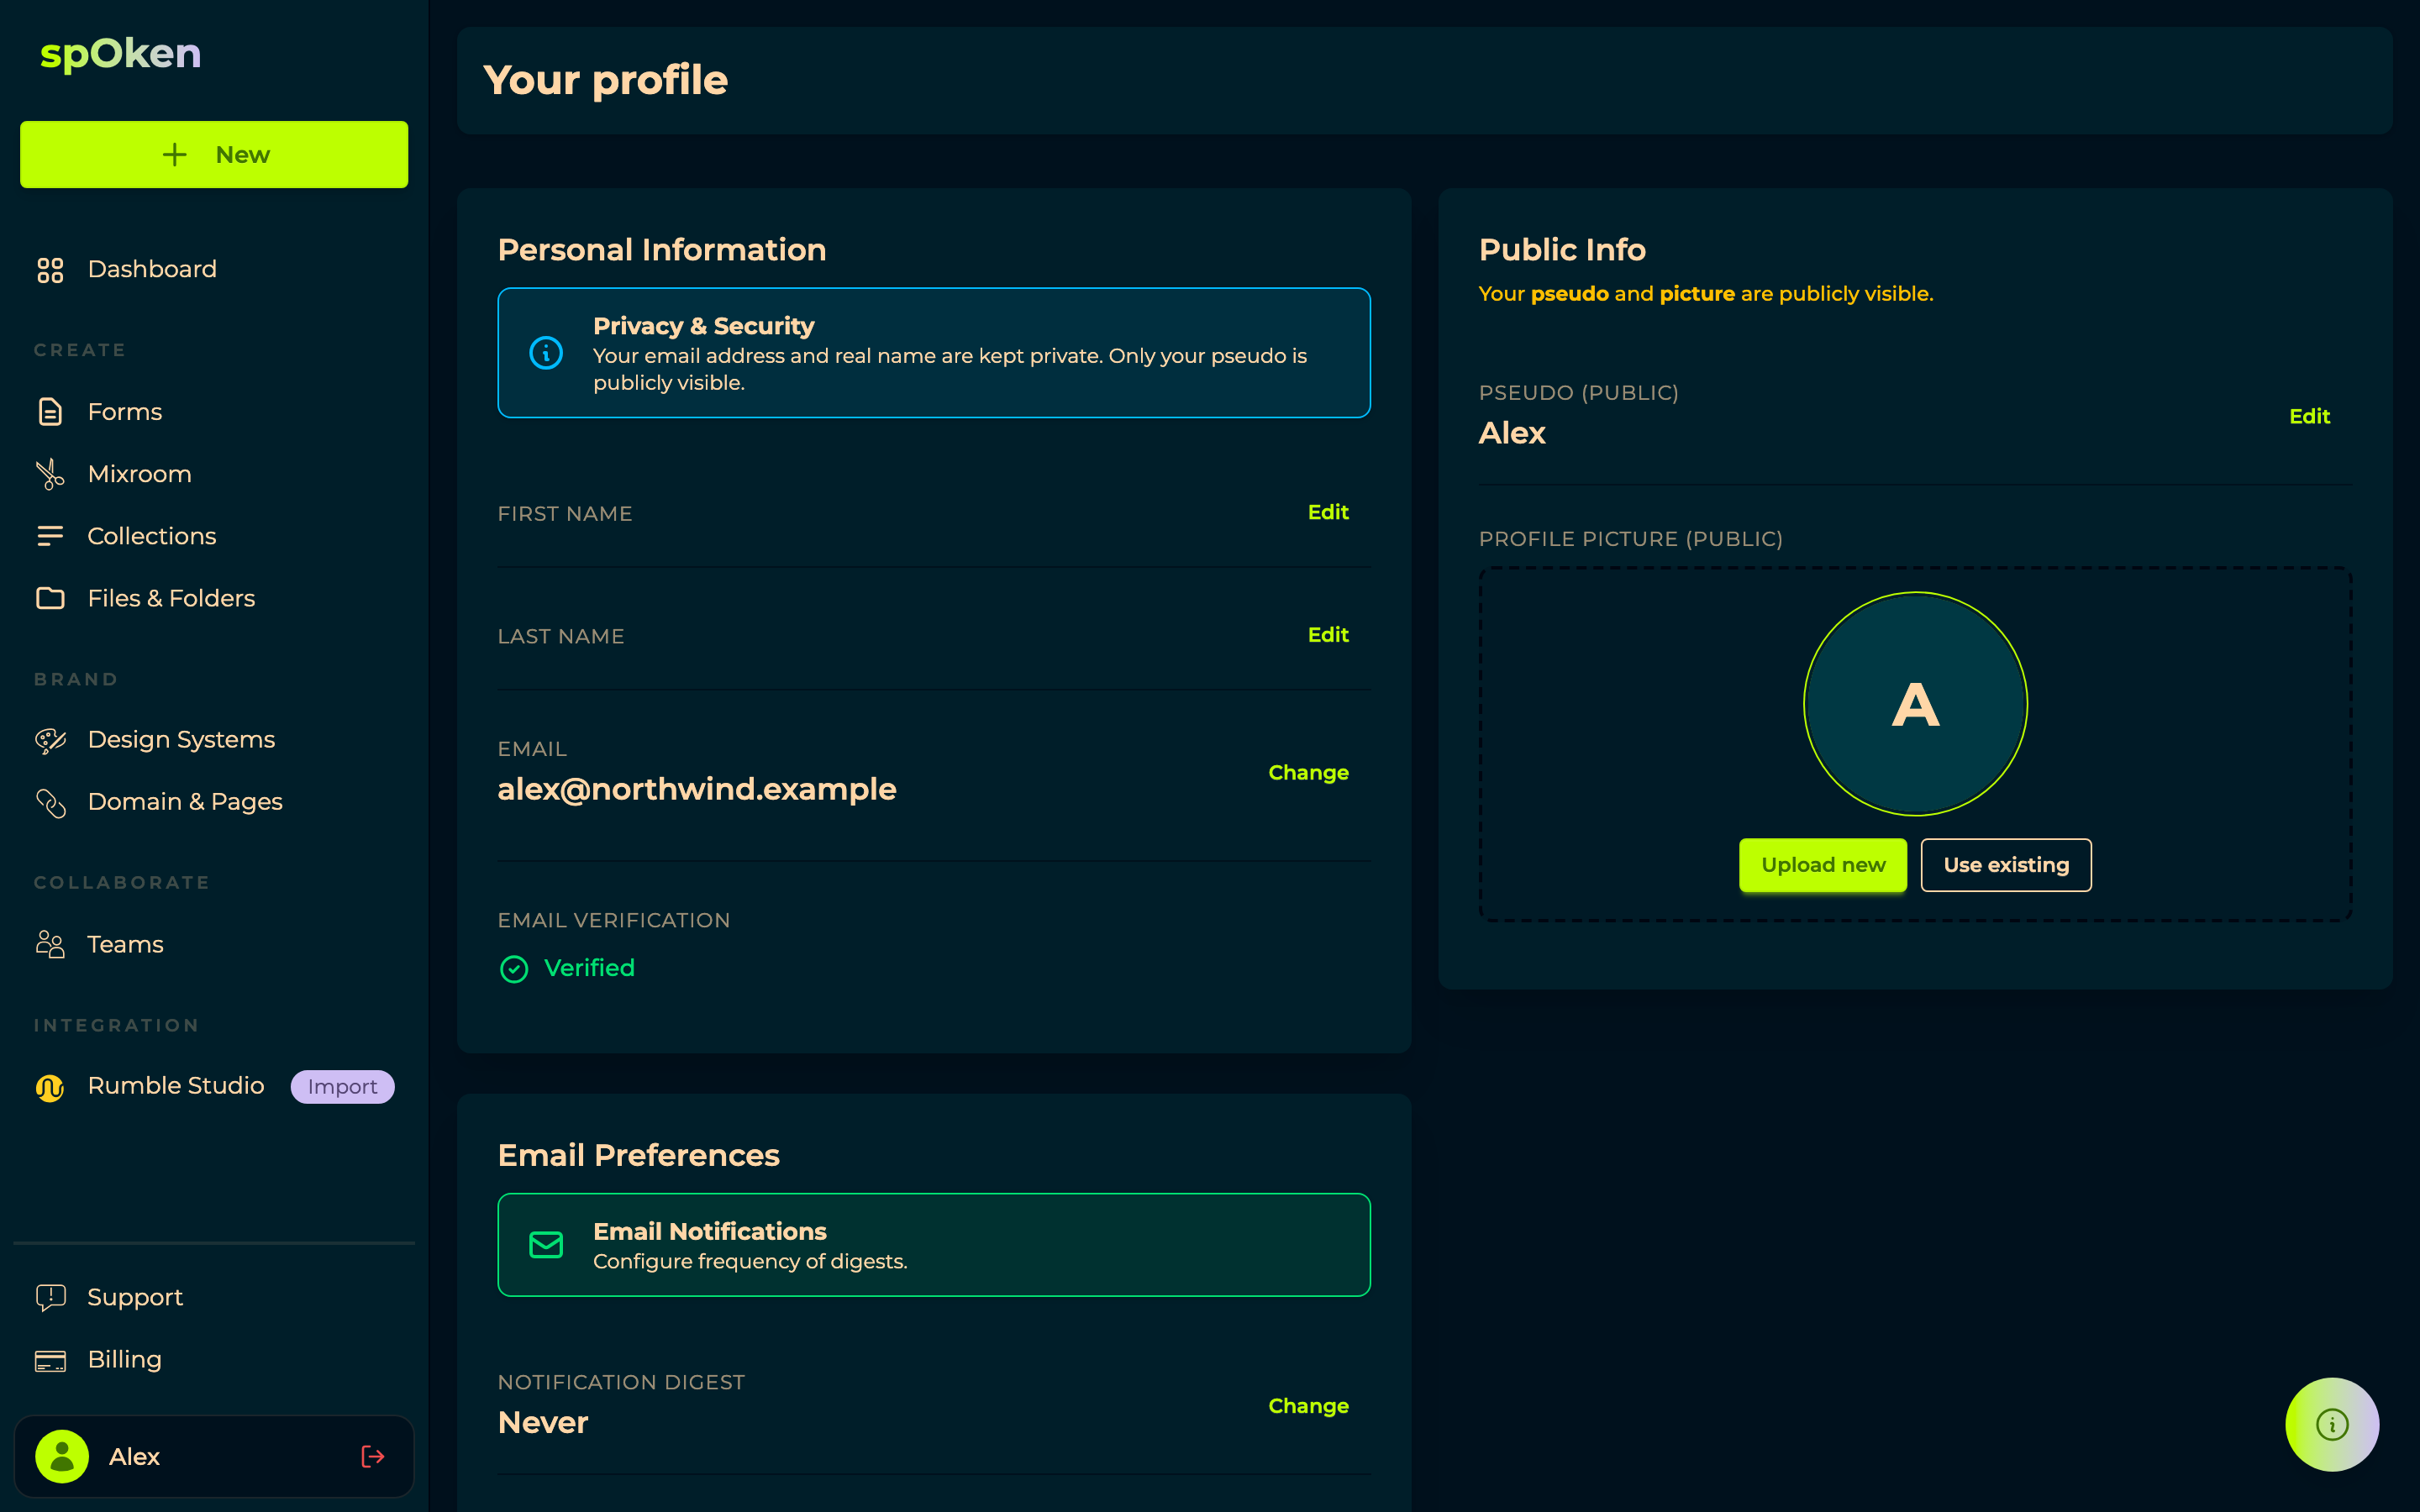Open the Forms section
2420x1512 pixels.
click(x=214, y=412)
